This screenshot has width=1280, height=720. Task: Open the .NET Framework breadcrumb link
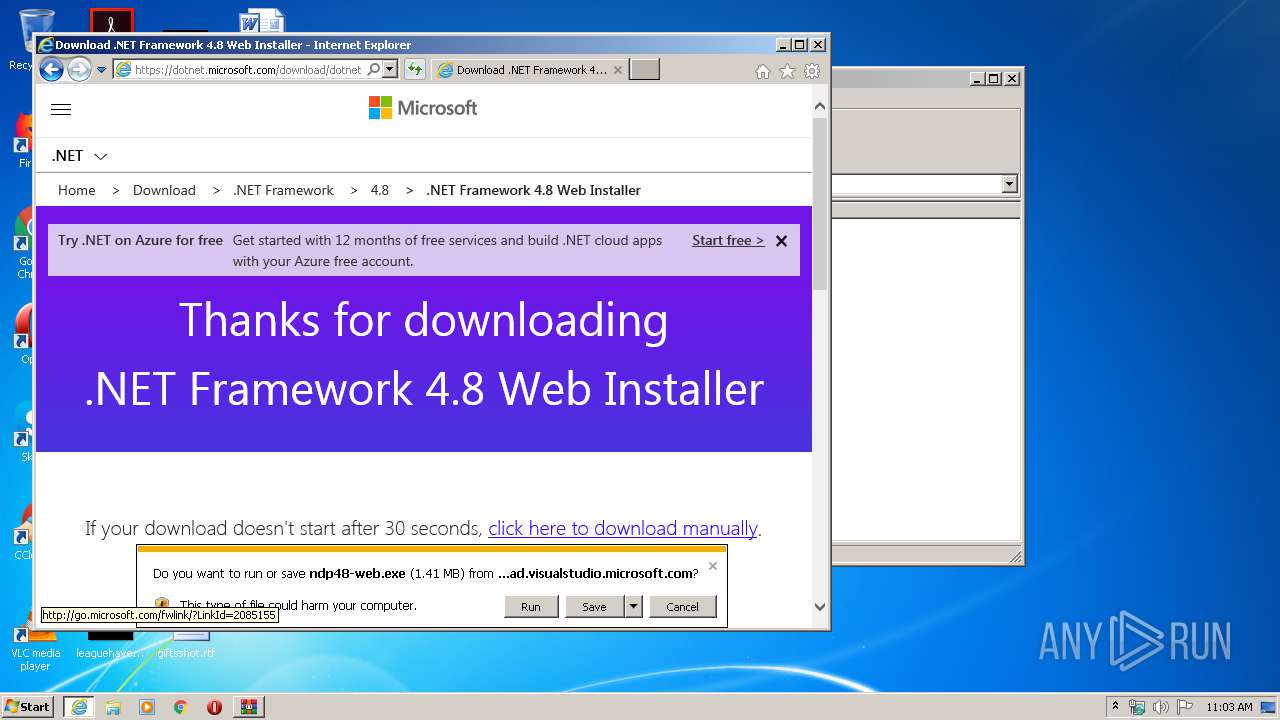283,190
